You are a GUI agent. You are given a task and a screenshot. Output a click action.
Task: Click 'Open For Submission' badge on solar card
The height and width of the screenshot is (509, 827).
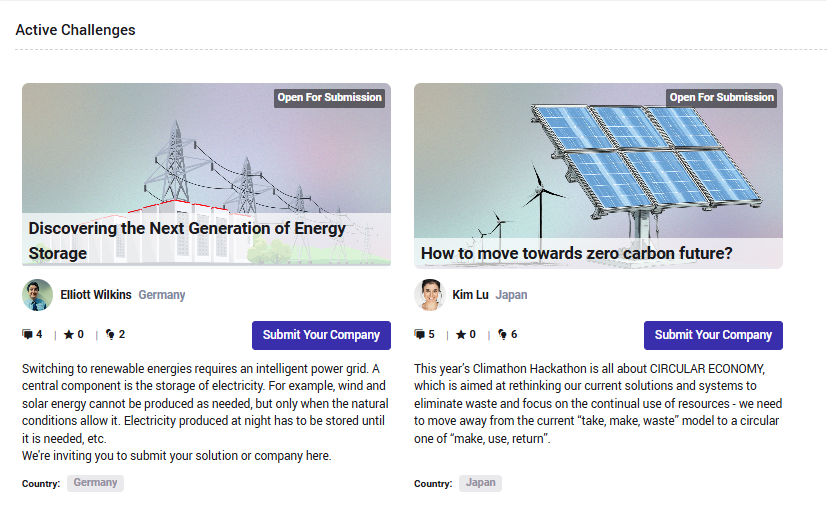click(x=722, y=98)
